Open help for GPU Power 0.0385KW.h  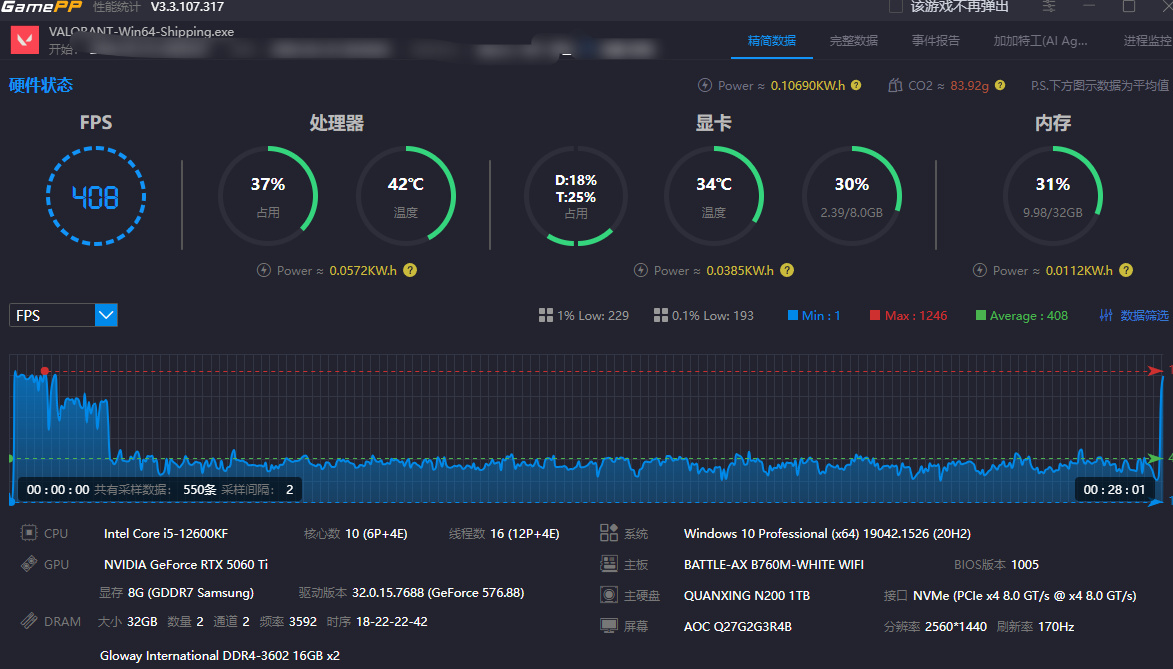(787, 270)
